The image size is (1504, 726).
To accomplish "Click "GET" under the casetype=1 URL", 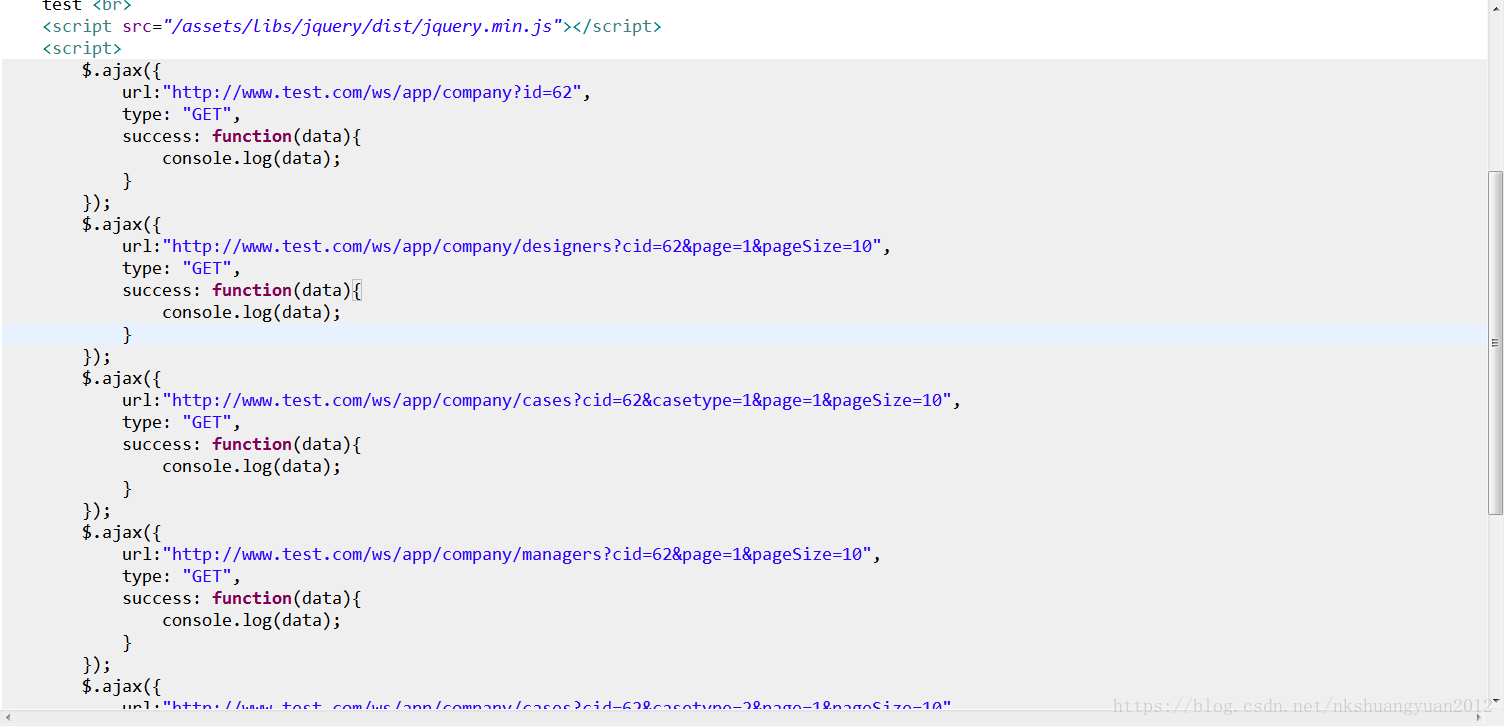I will click(x=207, y=422).
